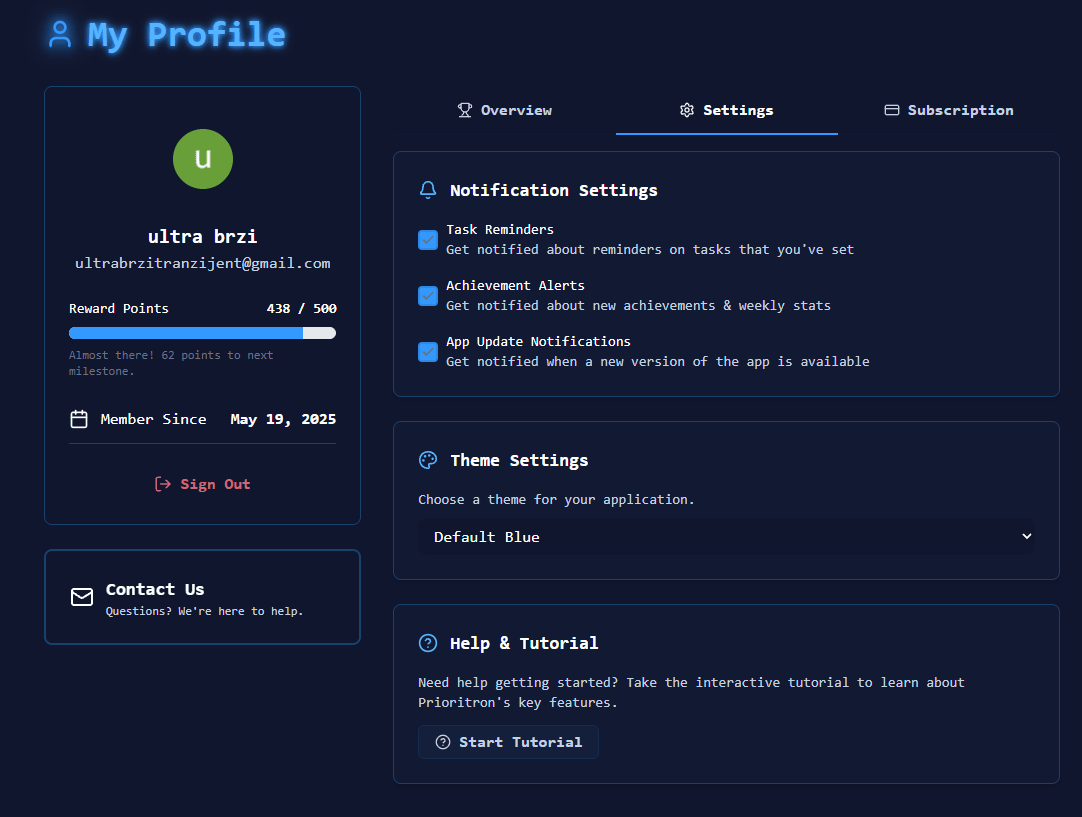The height and width of the screenshot is (817, 1082).
Task: Click the Sign Out link
Action: 203,484
